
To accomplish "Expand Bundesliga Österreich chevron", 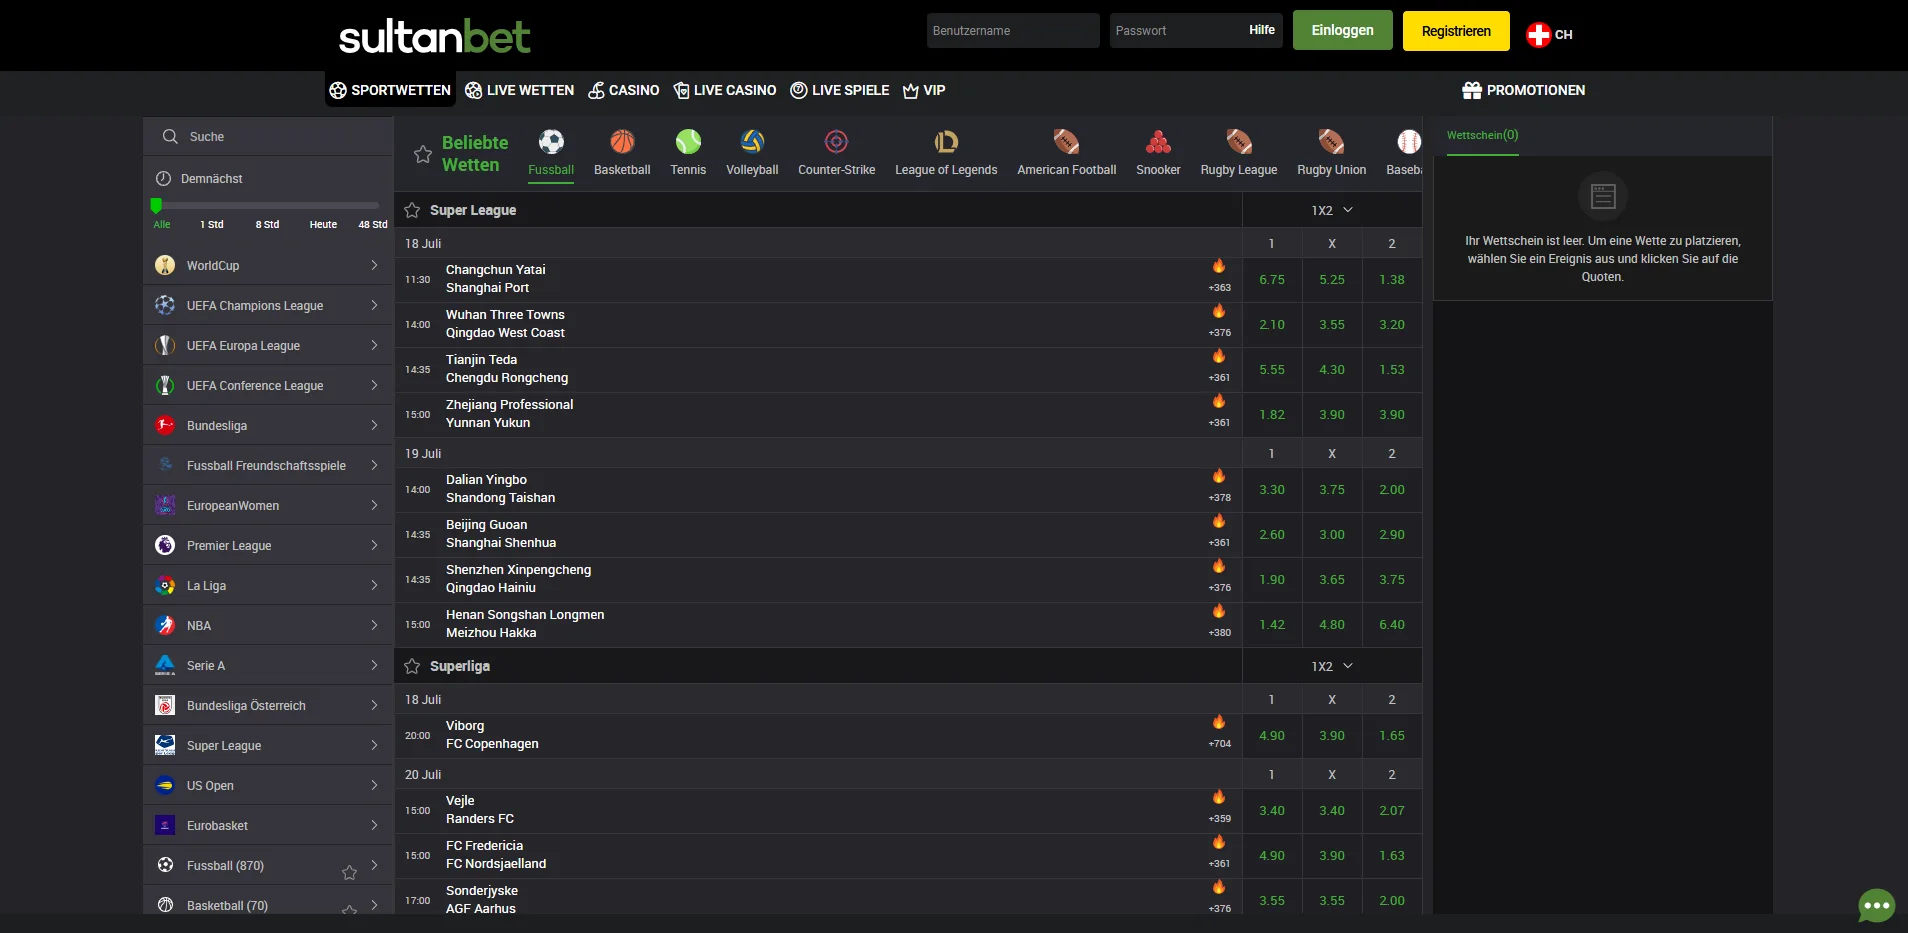I will (x=374, y=705).
